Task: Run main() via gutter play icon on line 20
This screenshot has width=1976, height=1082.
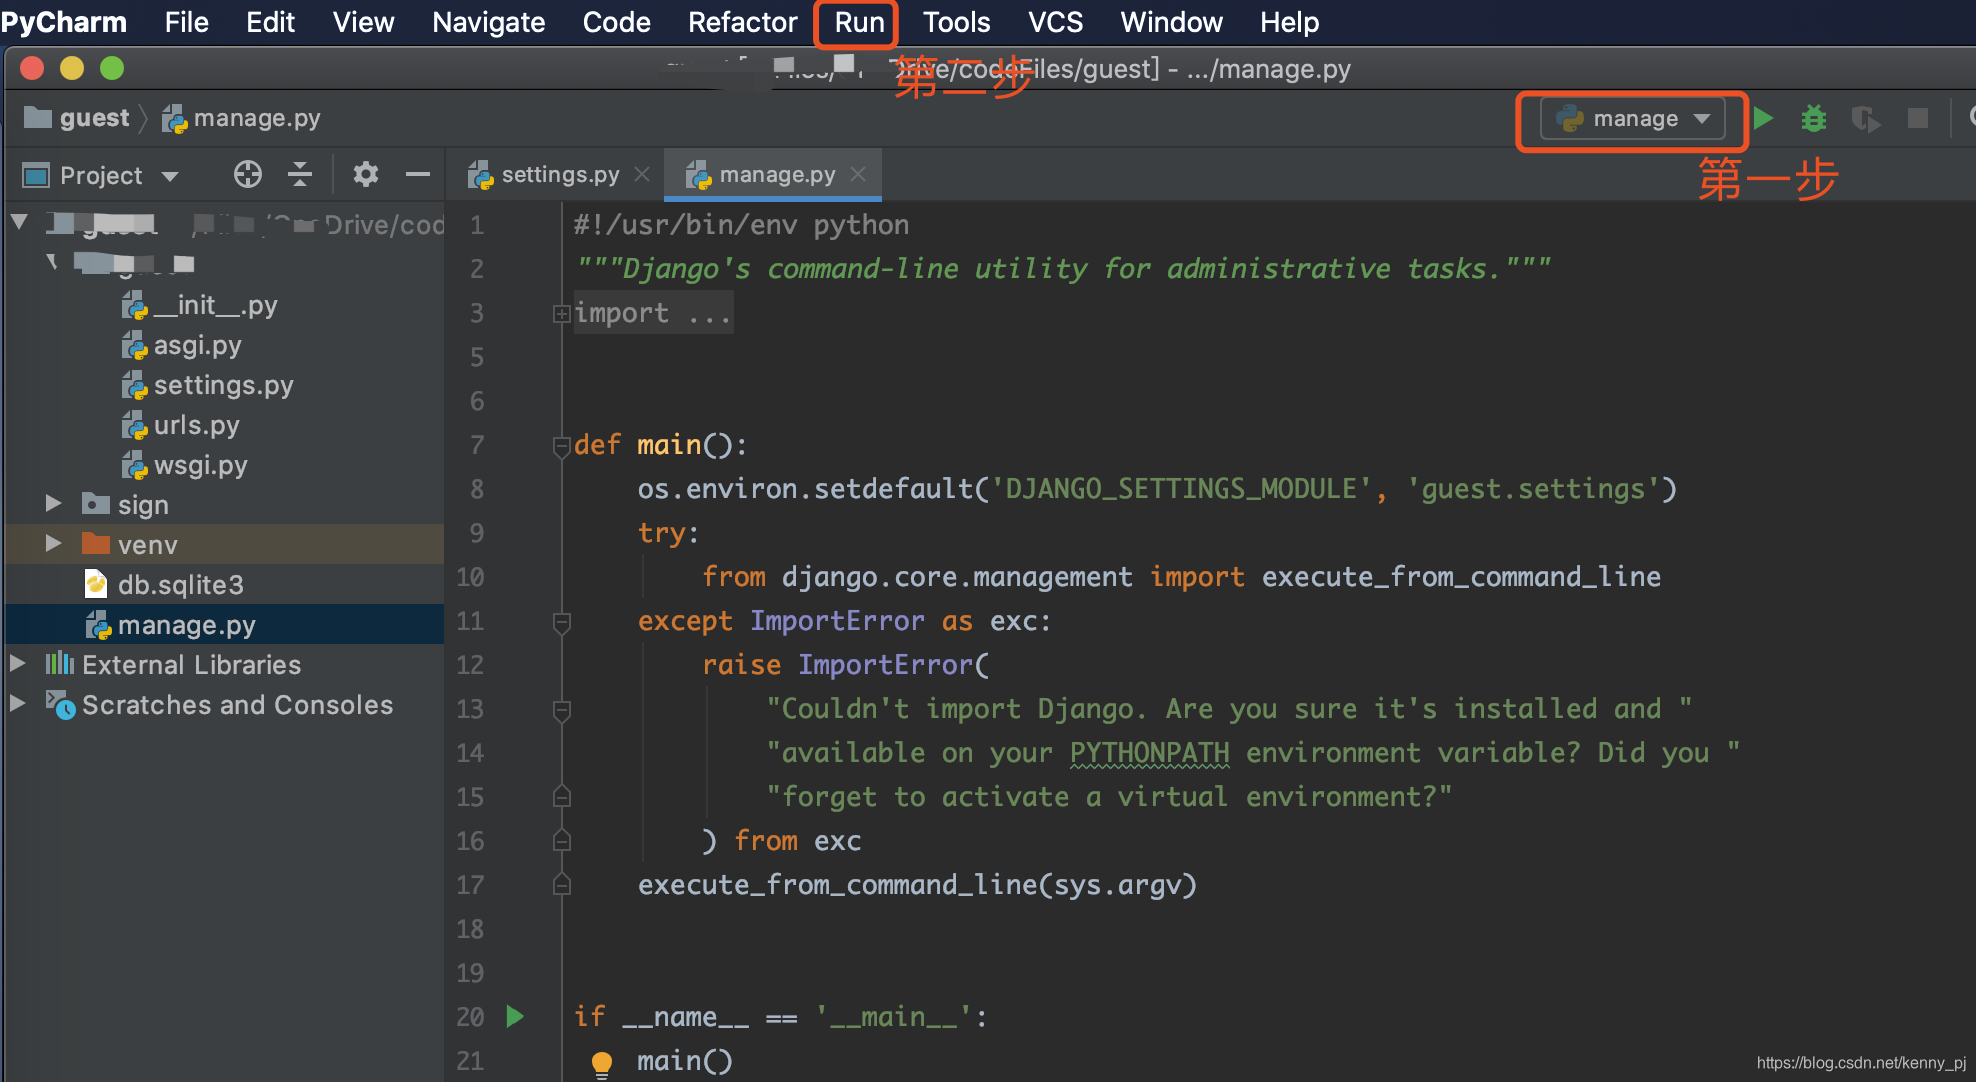Action: (514, 1016)
